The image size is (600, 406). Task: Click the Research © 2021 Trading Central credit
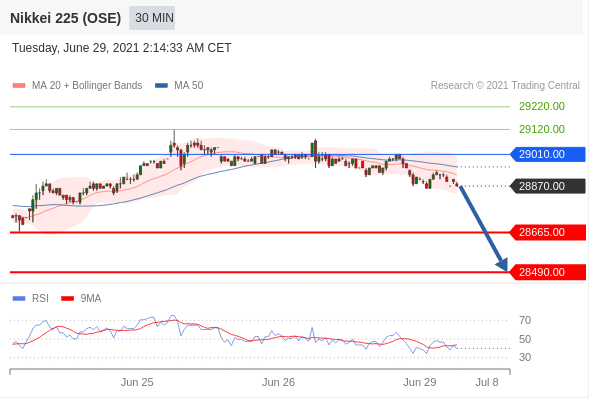click(505, 85)
